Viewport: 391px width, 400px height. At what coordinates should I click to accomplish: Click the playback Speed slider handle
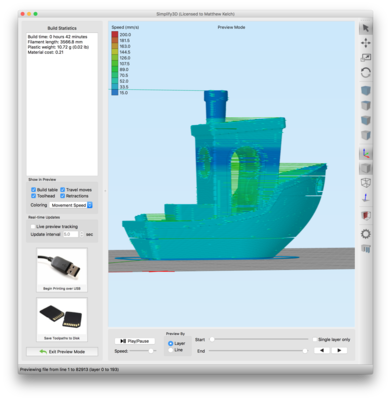coord(151,351)
